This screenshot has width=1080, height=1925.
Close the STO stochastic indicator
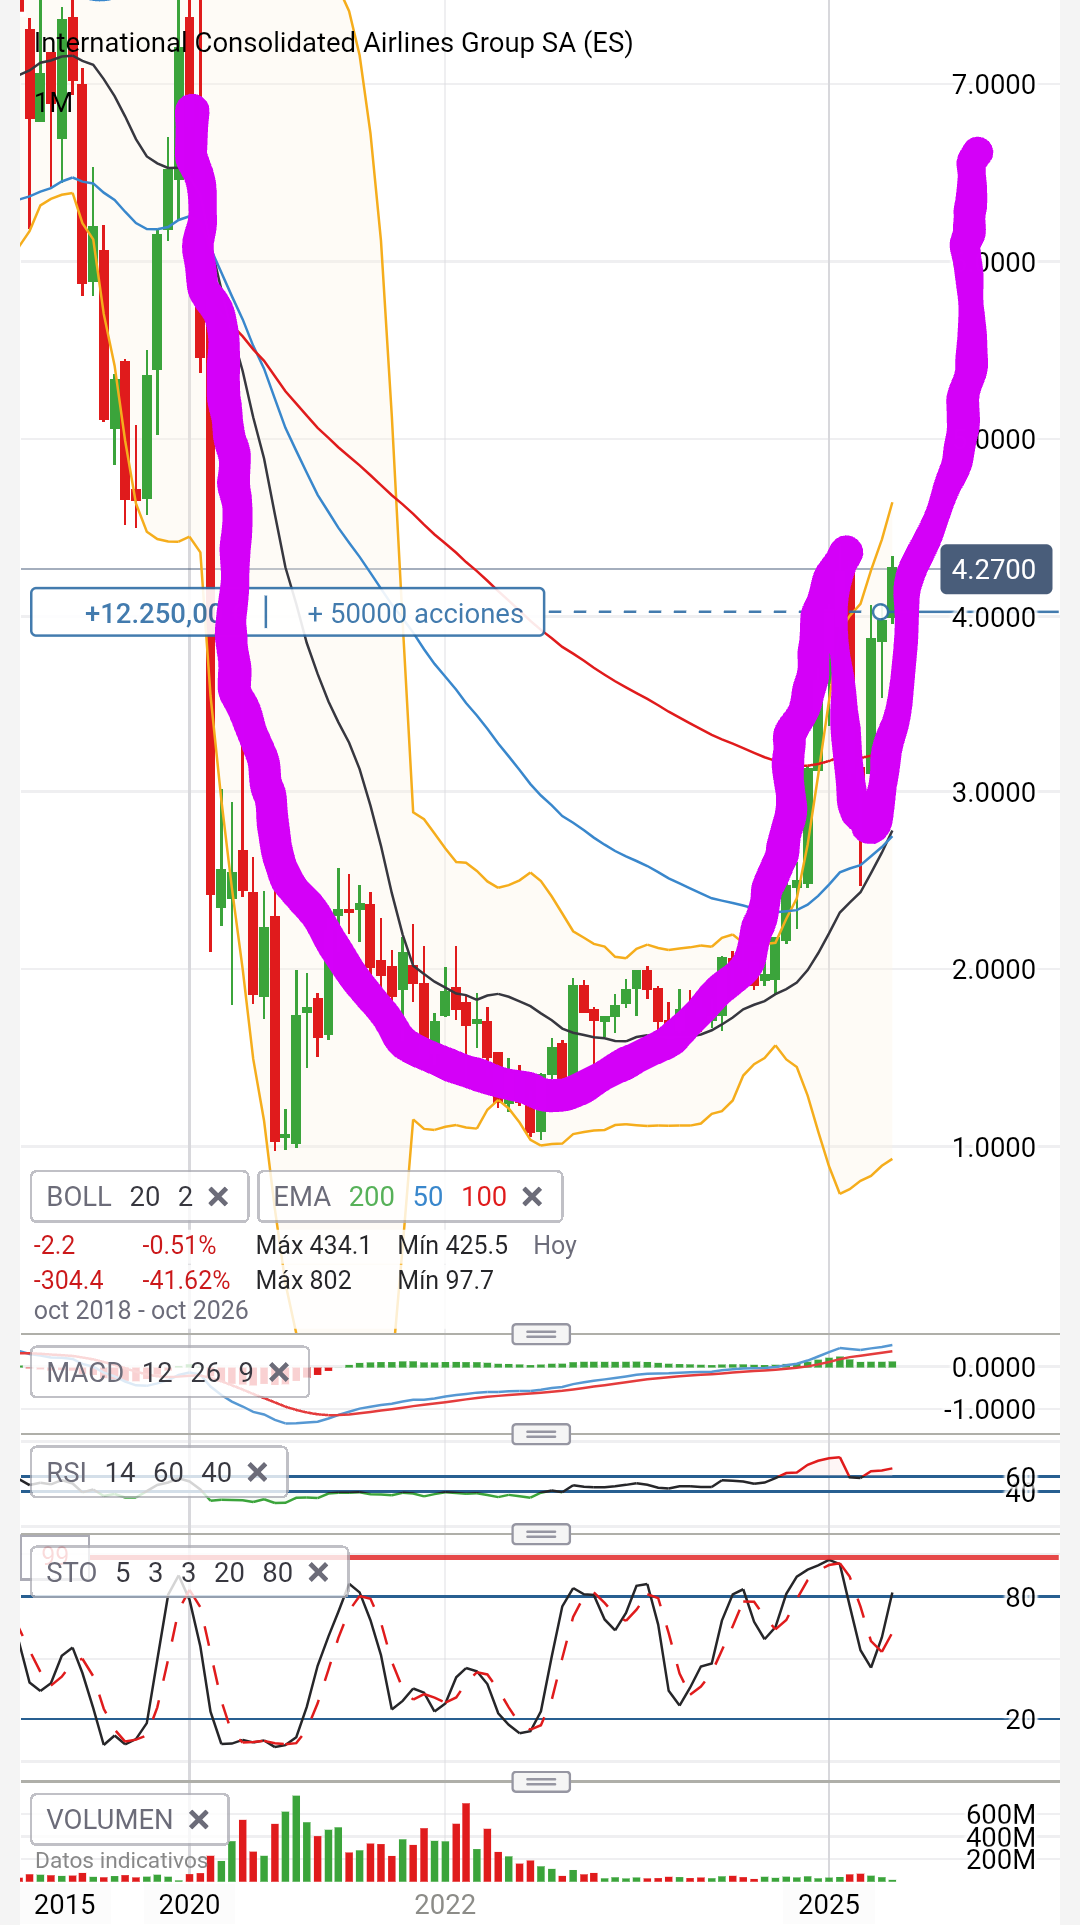point(318,1572)
